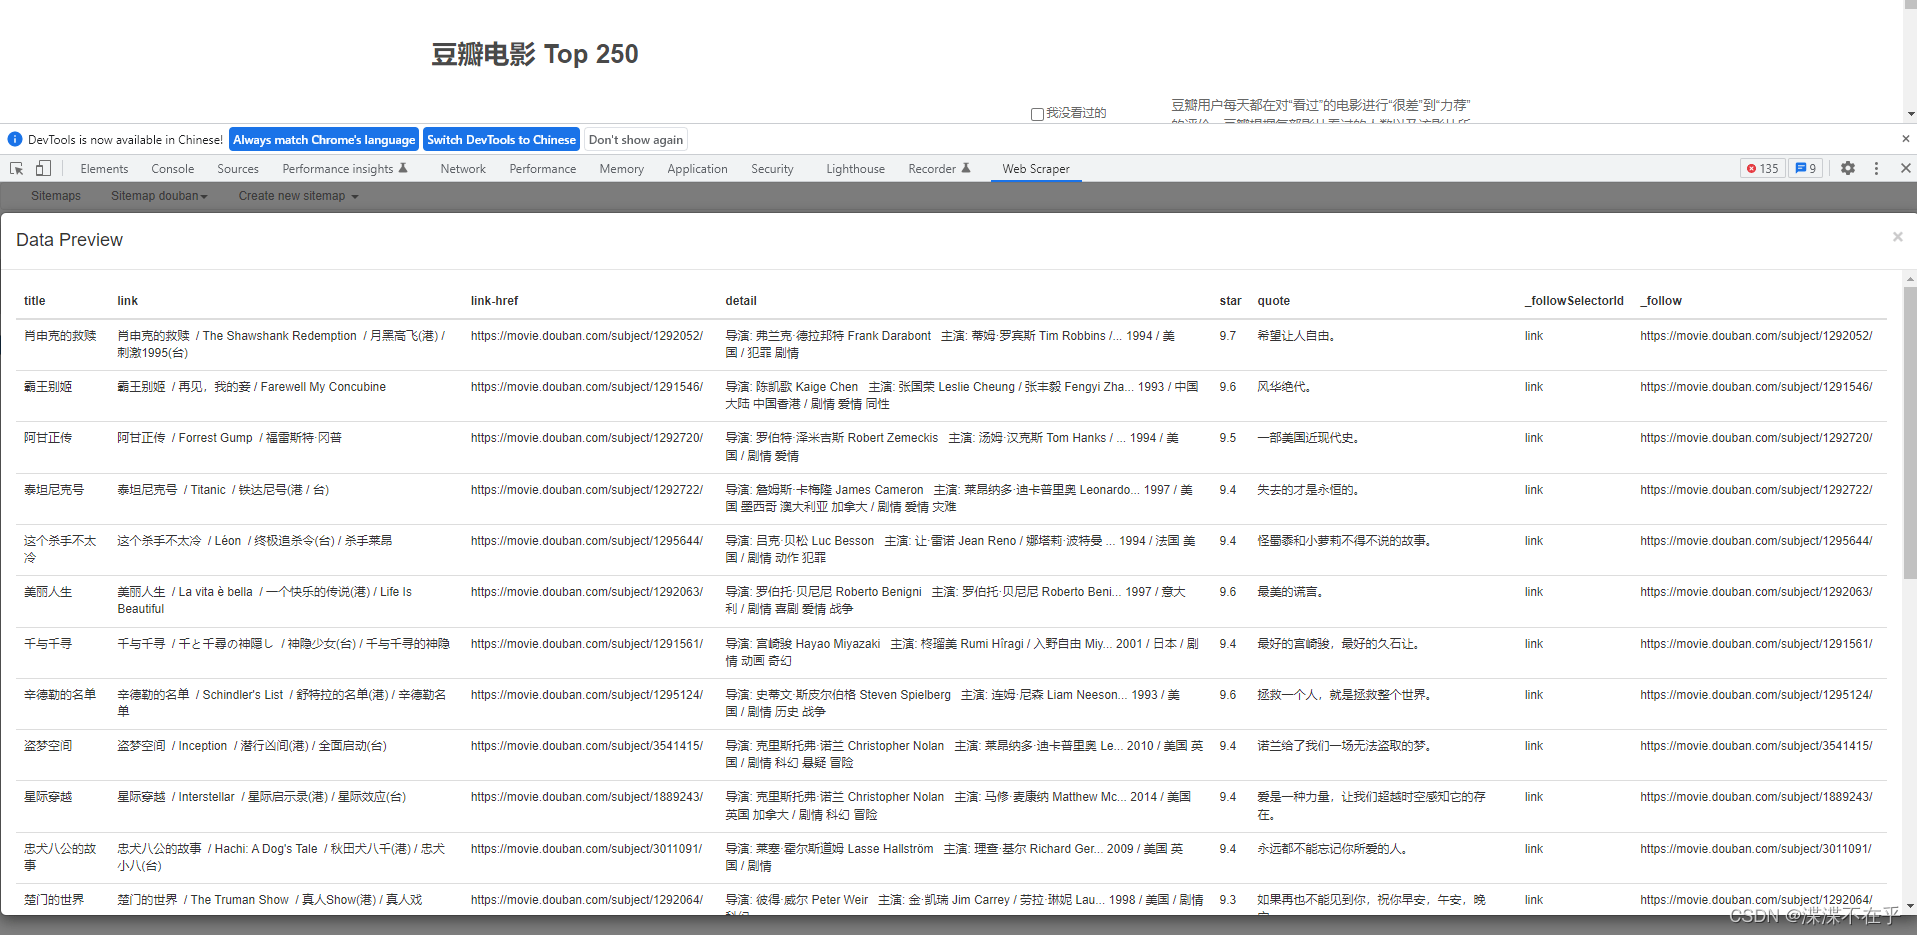Switch to the Sources tab

[238, 169]
